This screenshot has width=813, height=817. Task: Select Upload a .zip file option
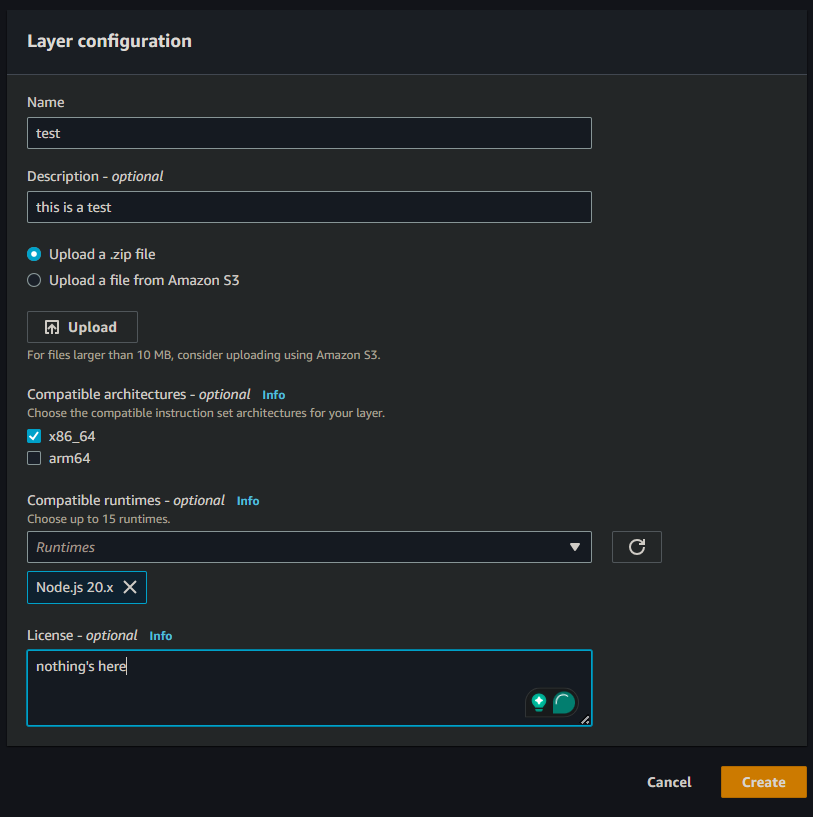[x=33, y=254]
